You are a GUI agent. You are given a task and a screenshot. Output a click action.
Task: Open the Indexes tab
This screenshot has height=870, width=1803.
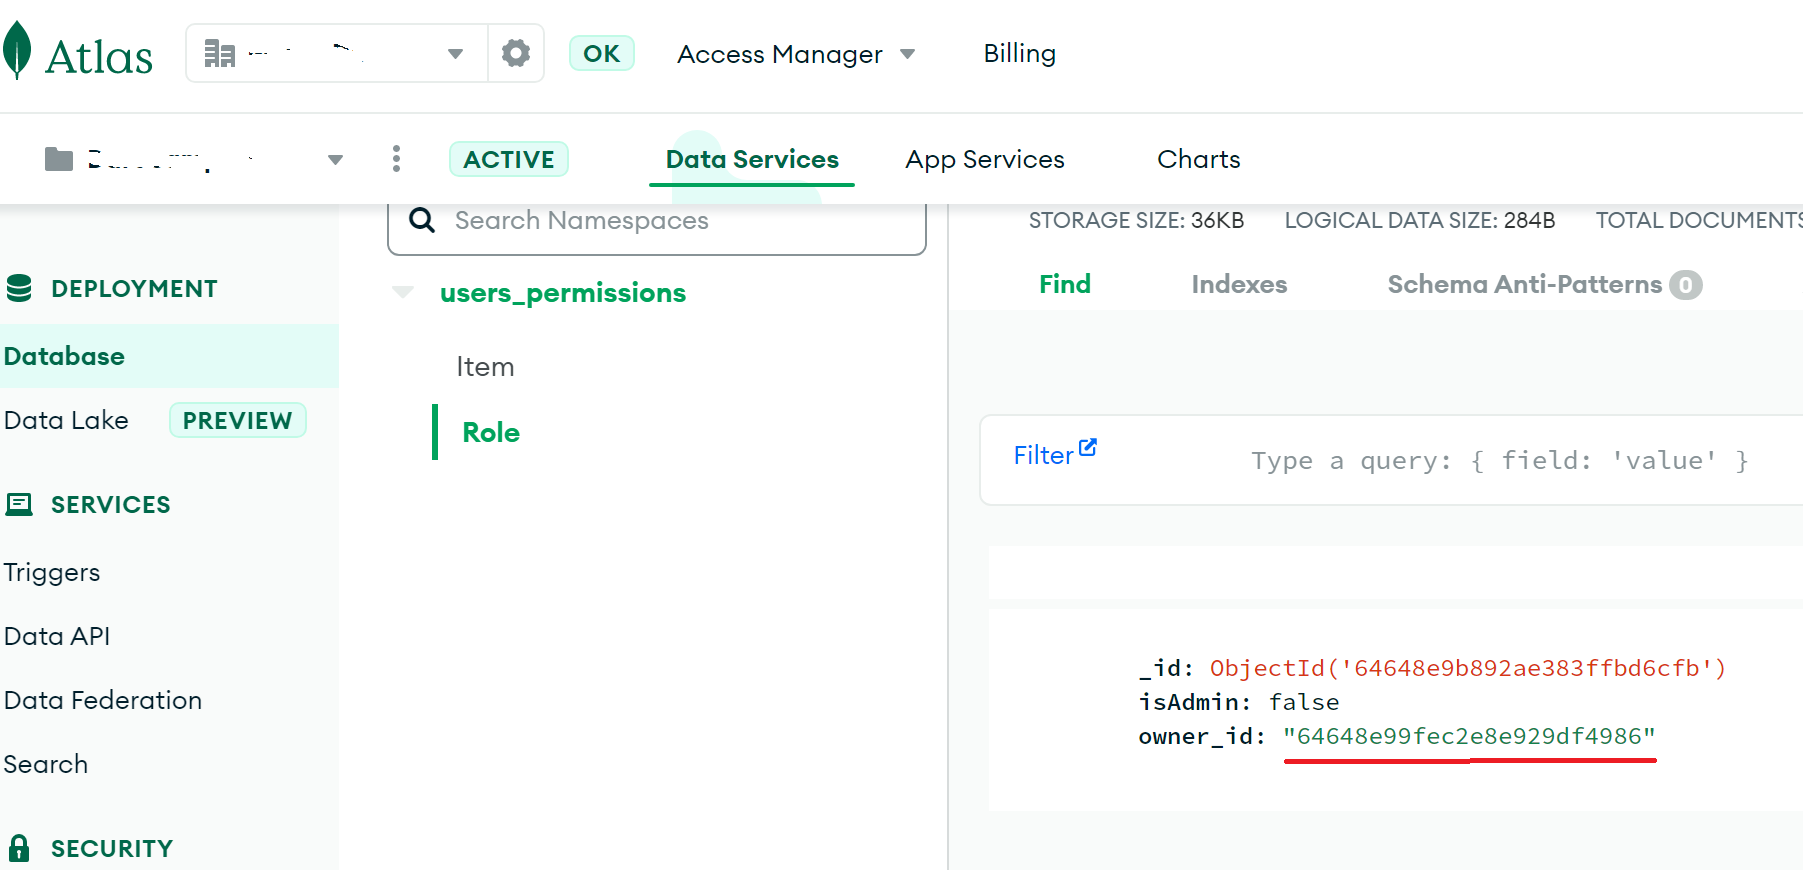[1238, 285]
